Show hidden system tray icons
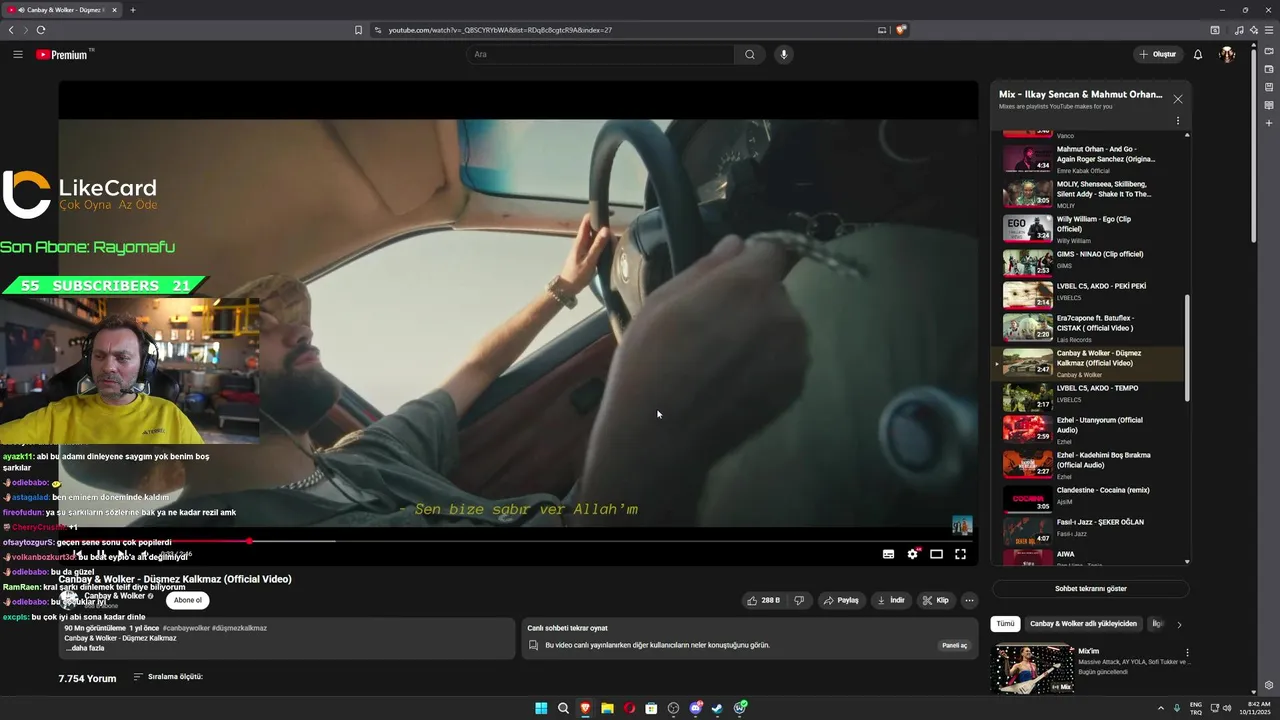Image resolution: width=1280 pixels, height=720 pixels. (x=1161, y=708)
